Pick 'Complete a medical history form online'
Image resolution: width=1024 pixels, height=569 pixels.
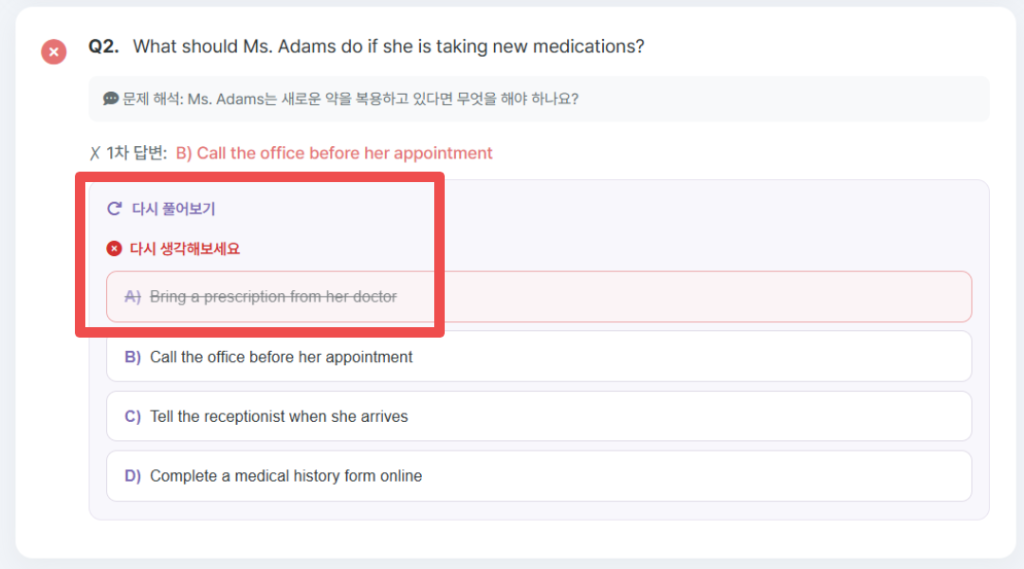pyautogui.click(x=538, y=476)
